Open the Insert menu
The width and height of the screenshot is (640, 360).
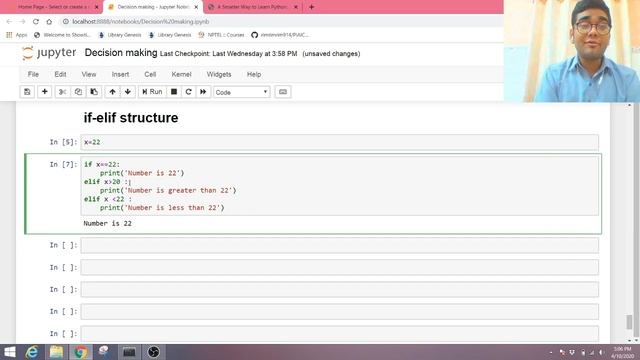point(120,74)
